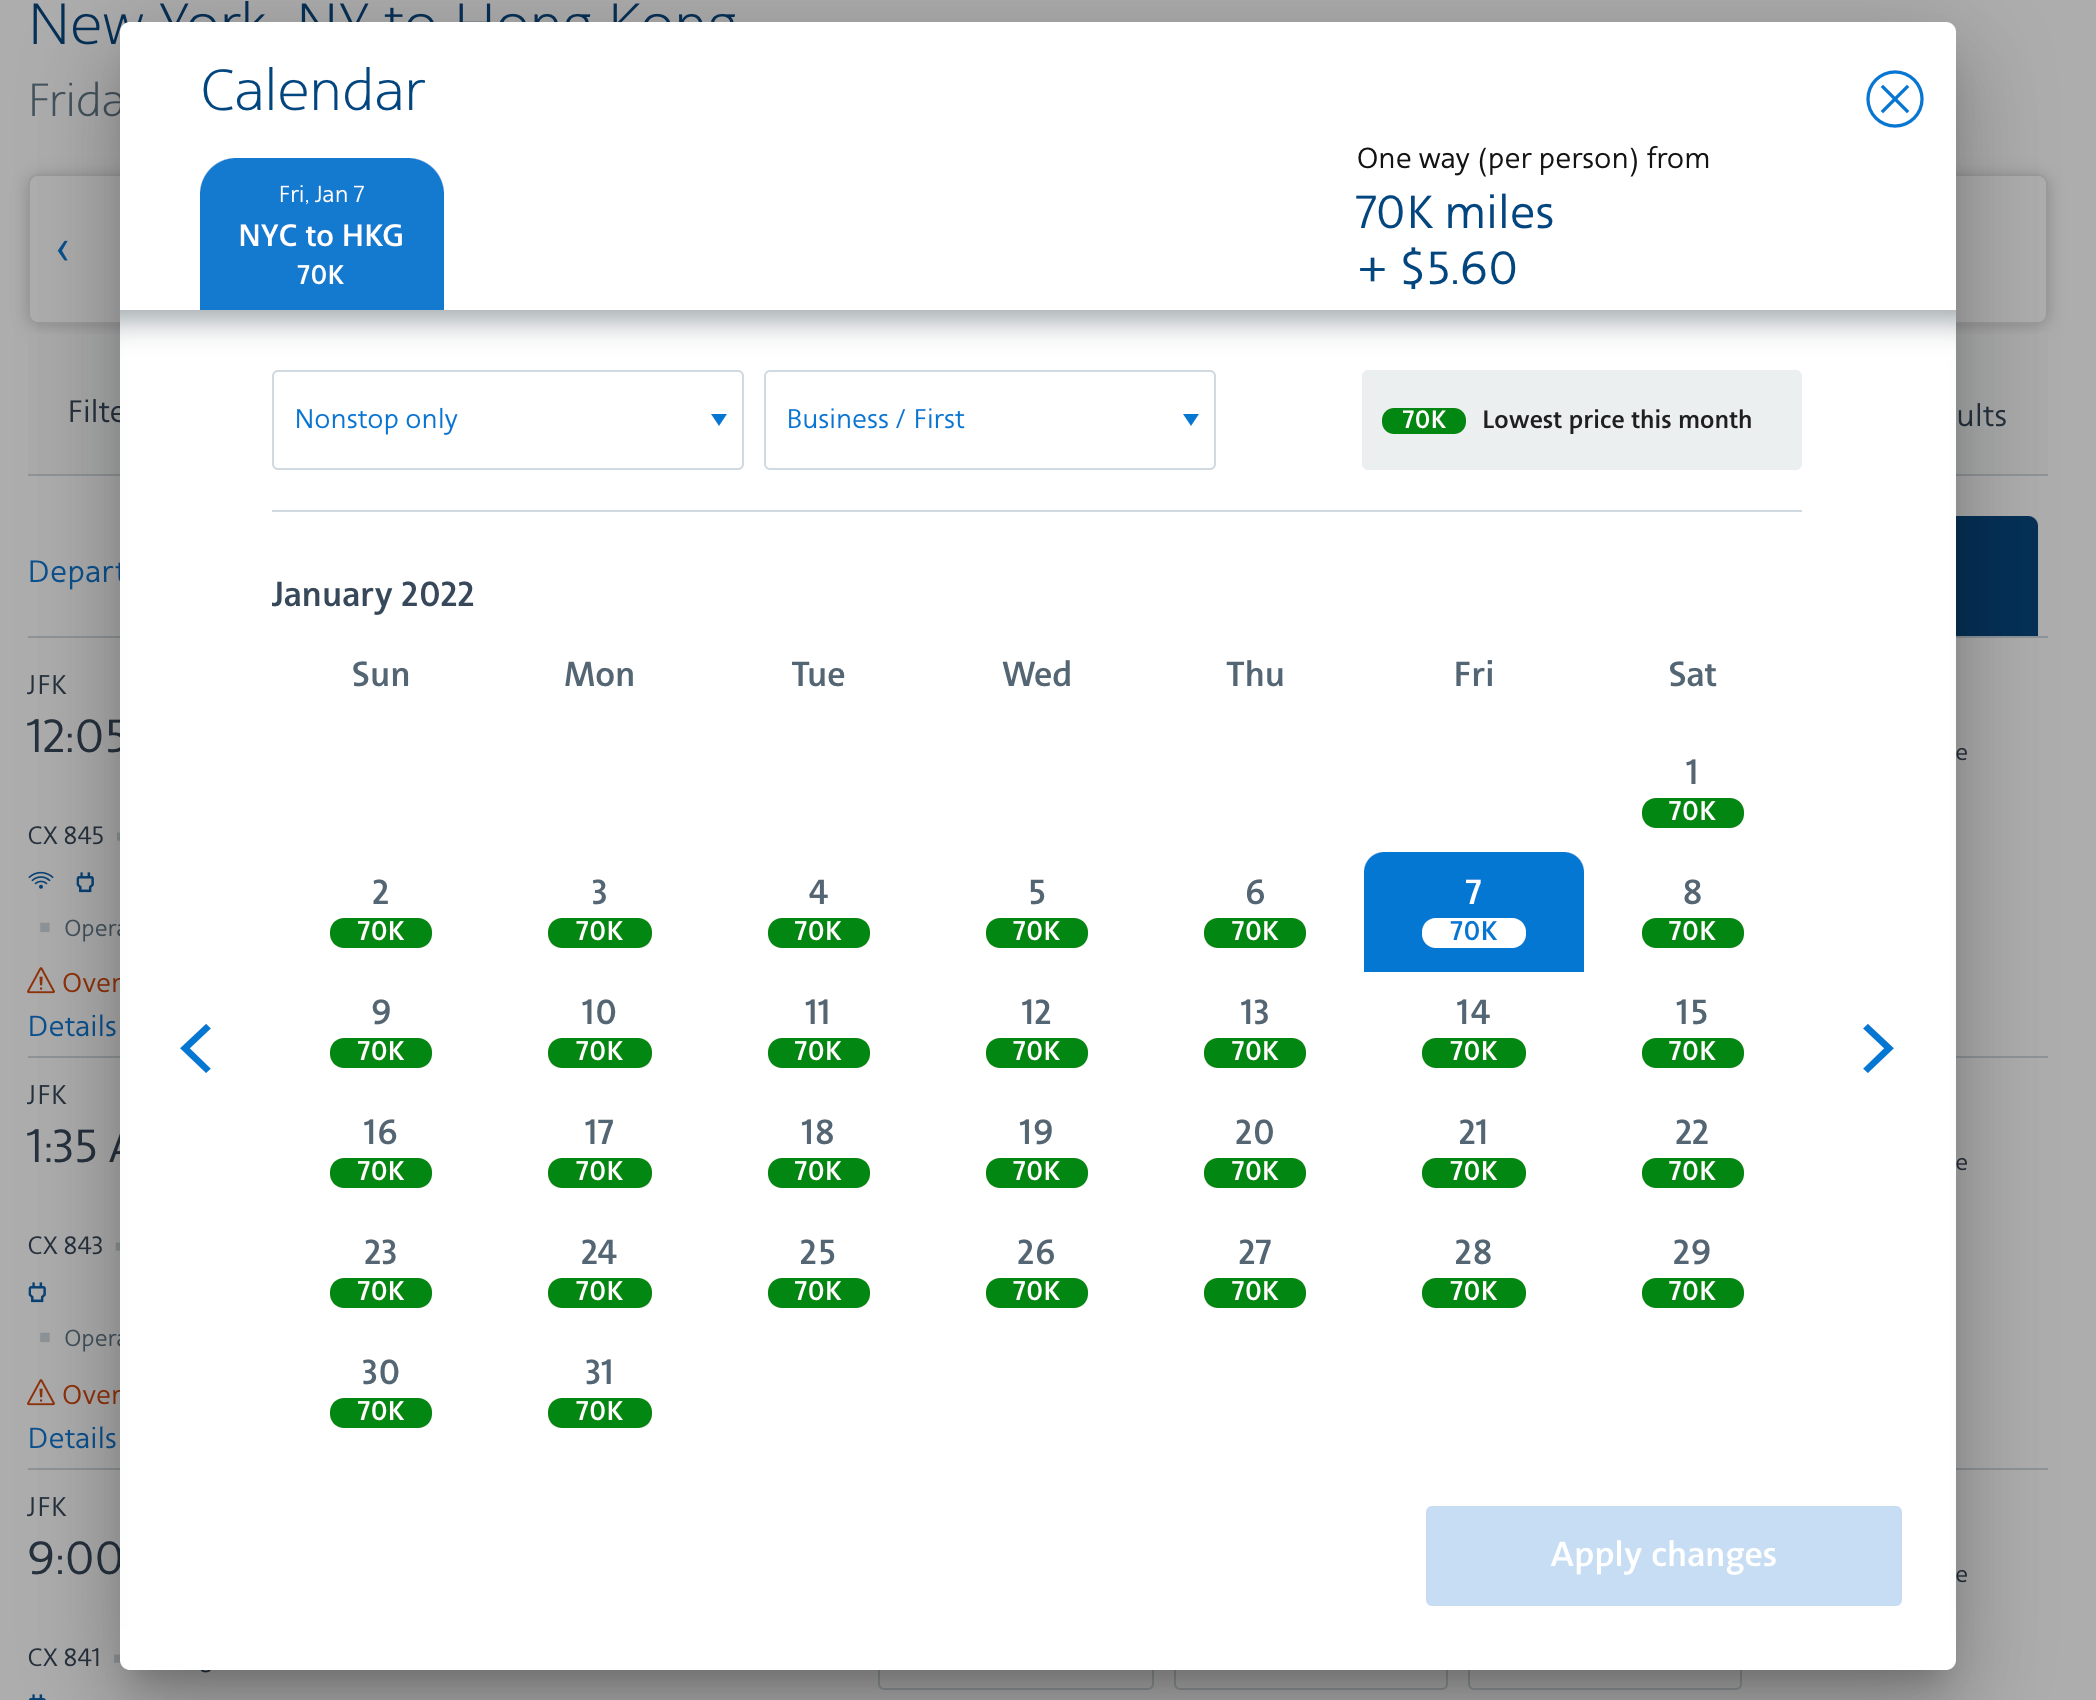The width and height of the screenshot is (2096, 1700).
Task: Choose January 19 Wednesday fare
Action: click(1036, 1152)
